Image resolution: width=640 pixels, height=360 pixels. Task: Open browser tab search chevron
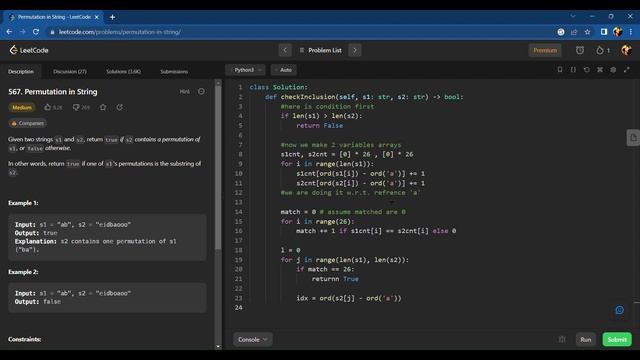[x=573, y=16]
